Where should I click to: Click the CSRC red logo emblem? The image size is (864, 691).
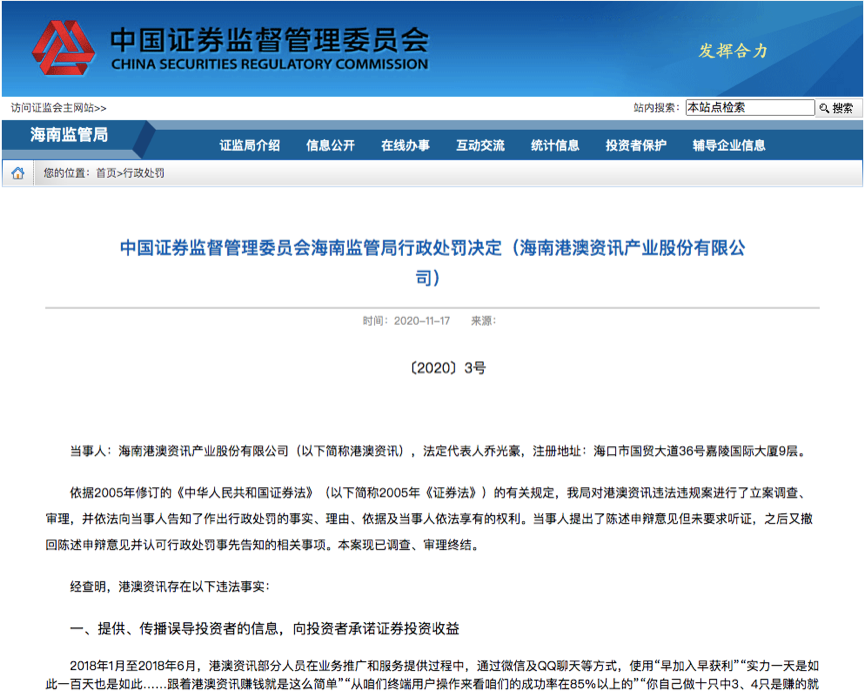[63, 48]
